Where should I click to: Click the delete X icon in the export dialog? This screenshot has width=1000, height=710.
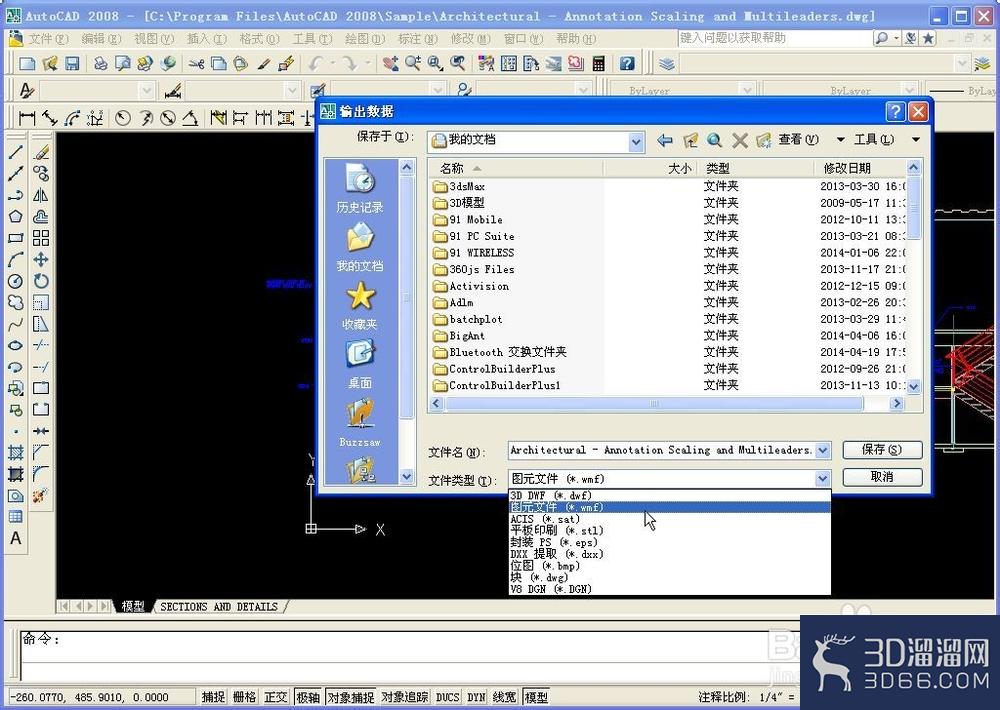(x=740, y=140)
